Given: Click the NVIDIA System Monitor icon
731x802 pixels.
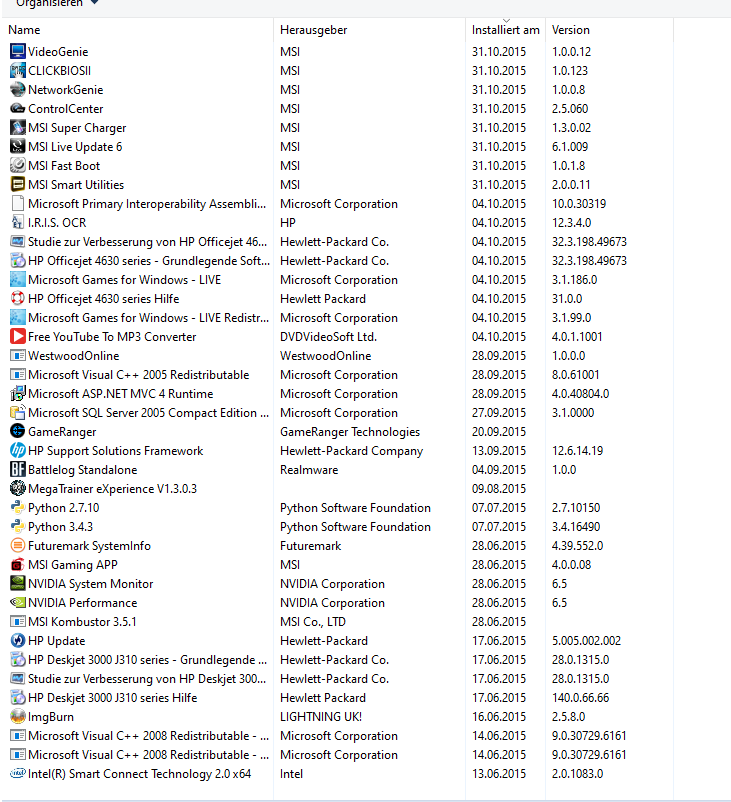Looking at the screenshot, I should tap(17, 583).
